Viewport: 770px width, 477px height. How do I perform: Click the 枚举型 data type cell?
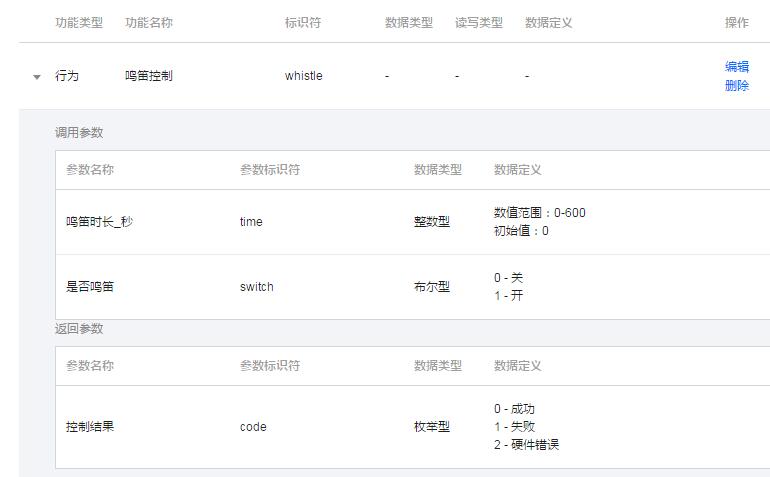click(431, 427)
